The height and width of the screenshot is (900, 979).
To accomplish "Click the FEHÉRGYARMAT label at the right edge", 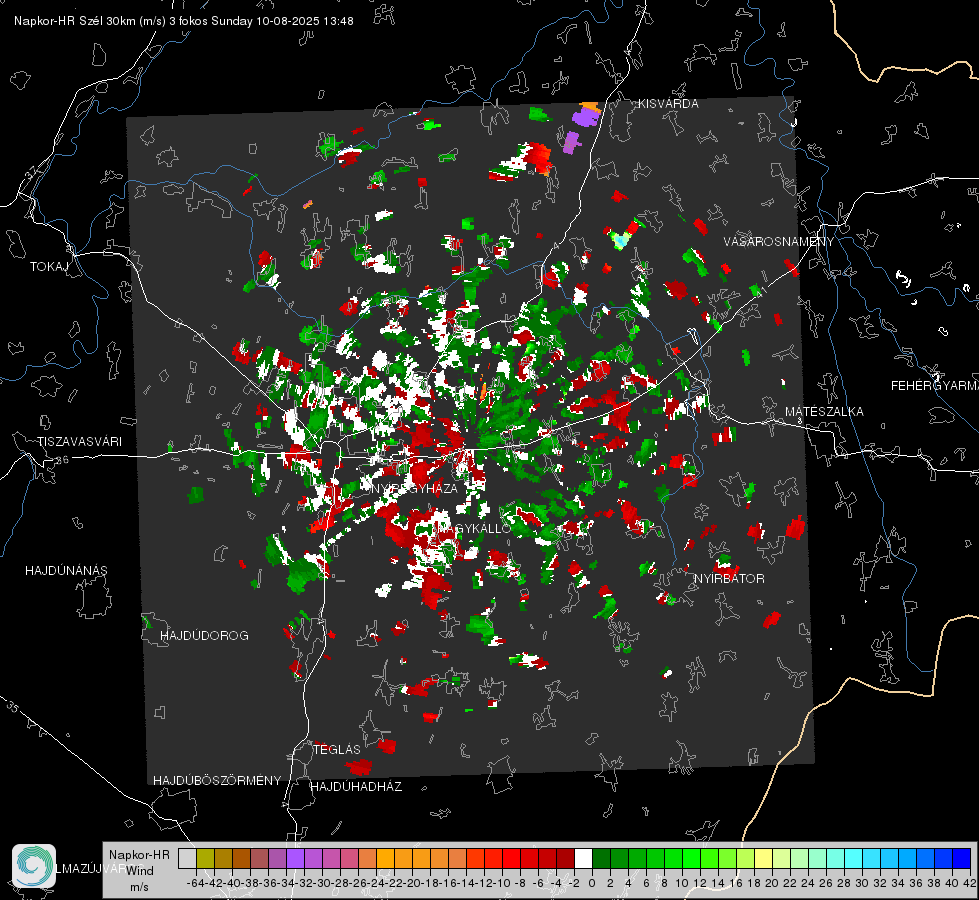I will pos(934,386).
